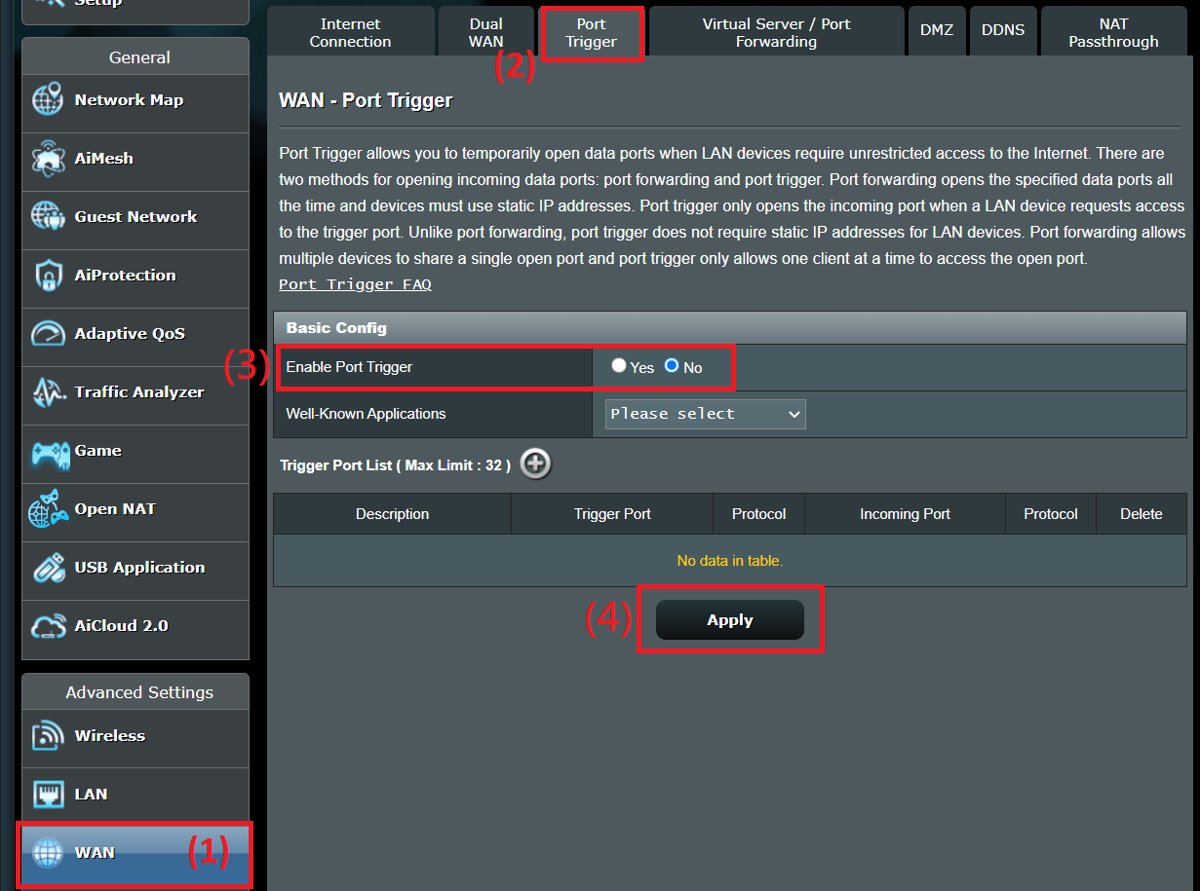Go to Guest Network menu label
Viewport: 1200px width, 891px height.
click(x=135, y=216)
